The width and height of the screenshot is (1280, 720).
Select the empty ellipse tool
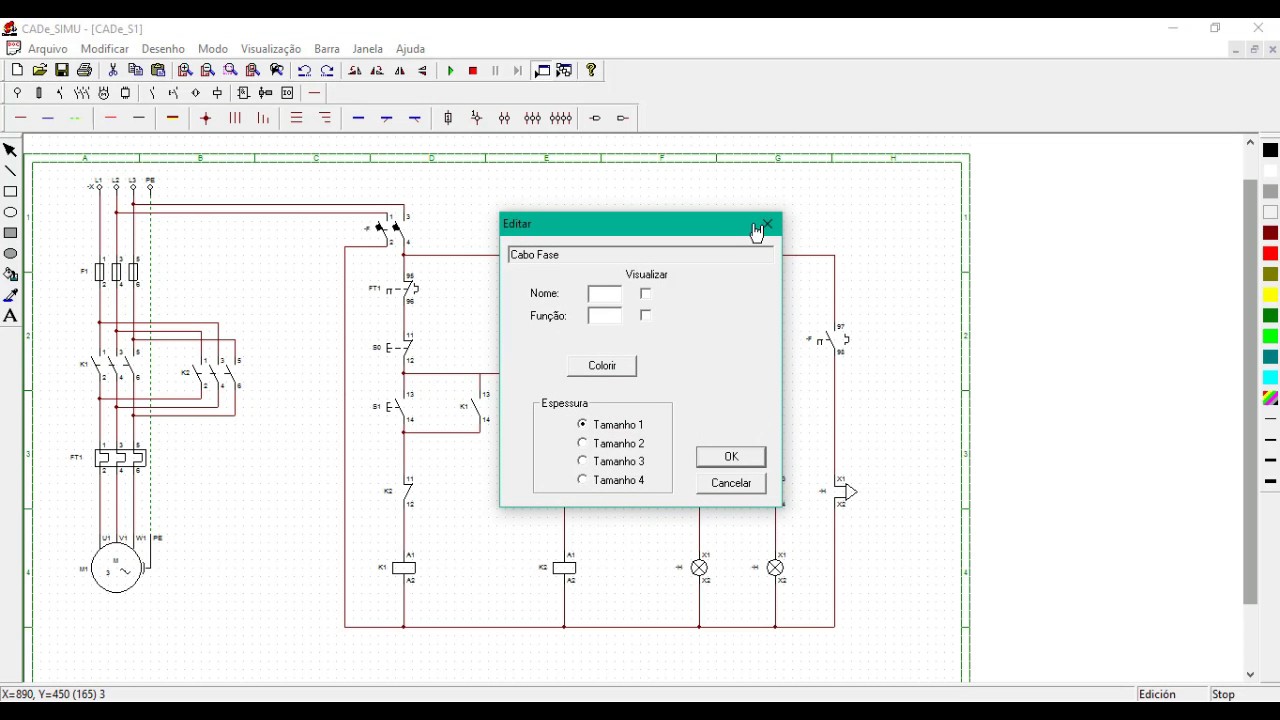(10, 212)
